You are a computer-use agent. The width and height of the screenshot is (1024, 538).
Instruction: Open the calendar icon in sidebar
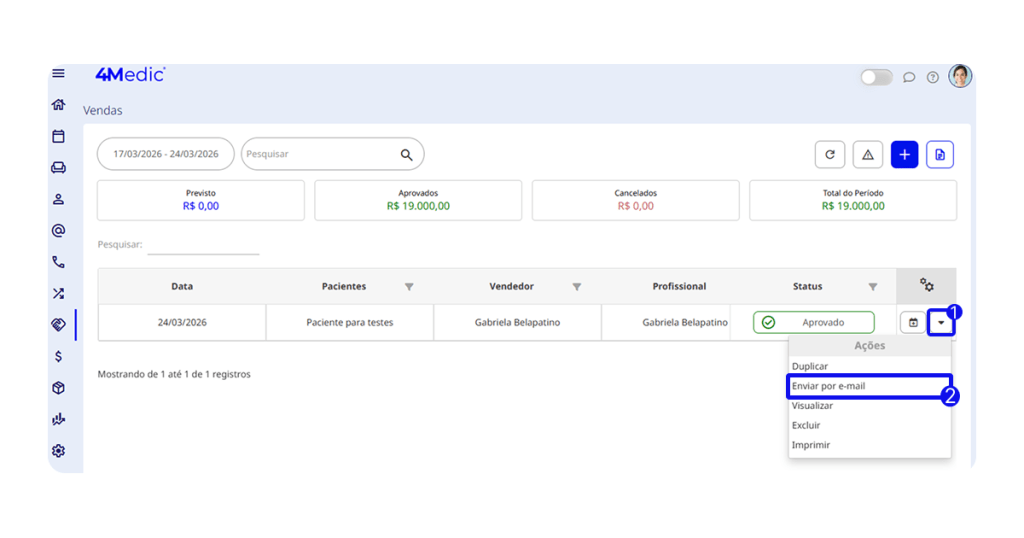click(x=58, y=136)
